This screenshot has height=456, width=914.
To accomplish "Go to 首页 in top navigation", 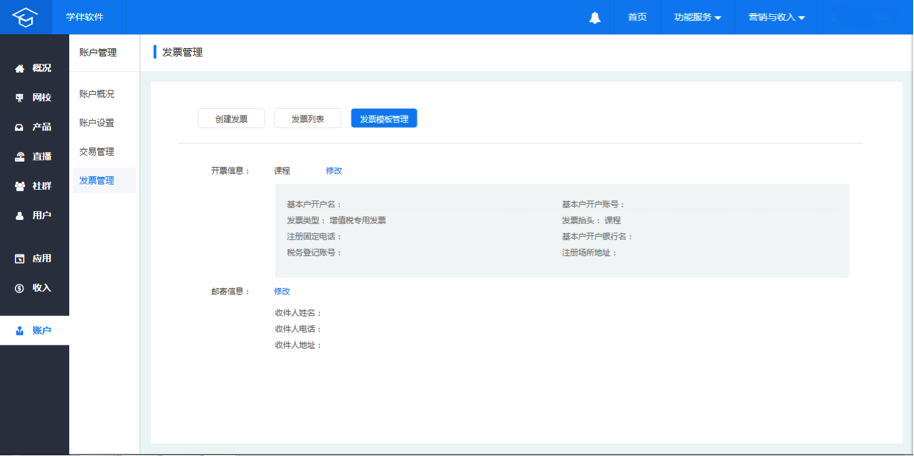I will (637, 17).
